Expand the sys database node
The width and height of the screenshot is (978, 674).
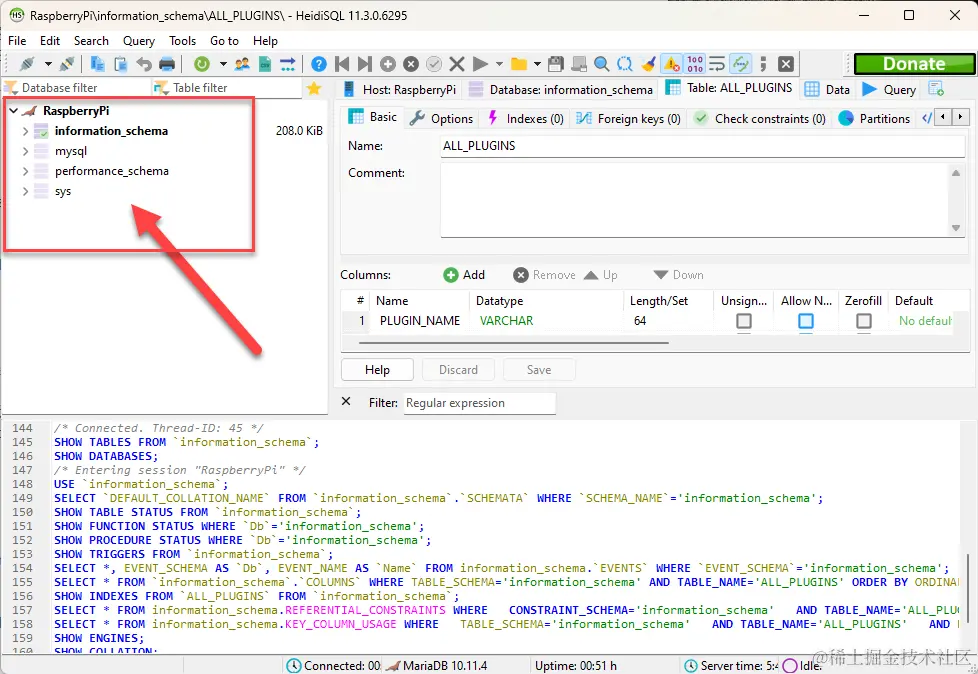25,191
